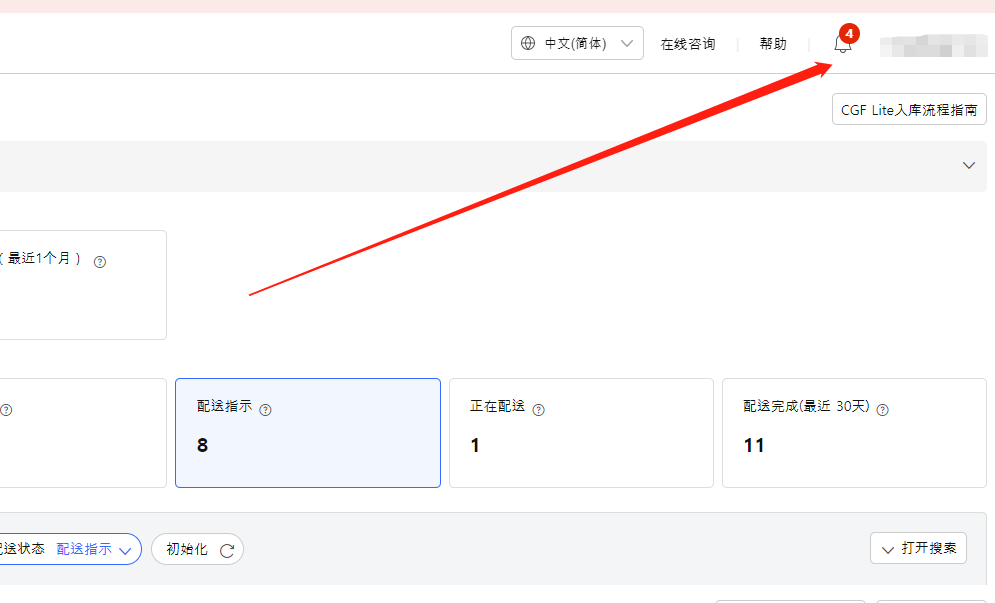Click the help icon on the 配送指示 card
The image size is (995, 603).
point(265,409)
